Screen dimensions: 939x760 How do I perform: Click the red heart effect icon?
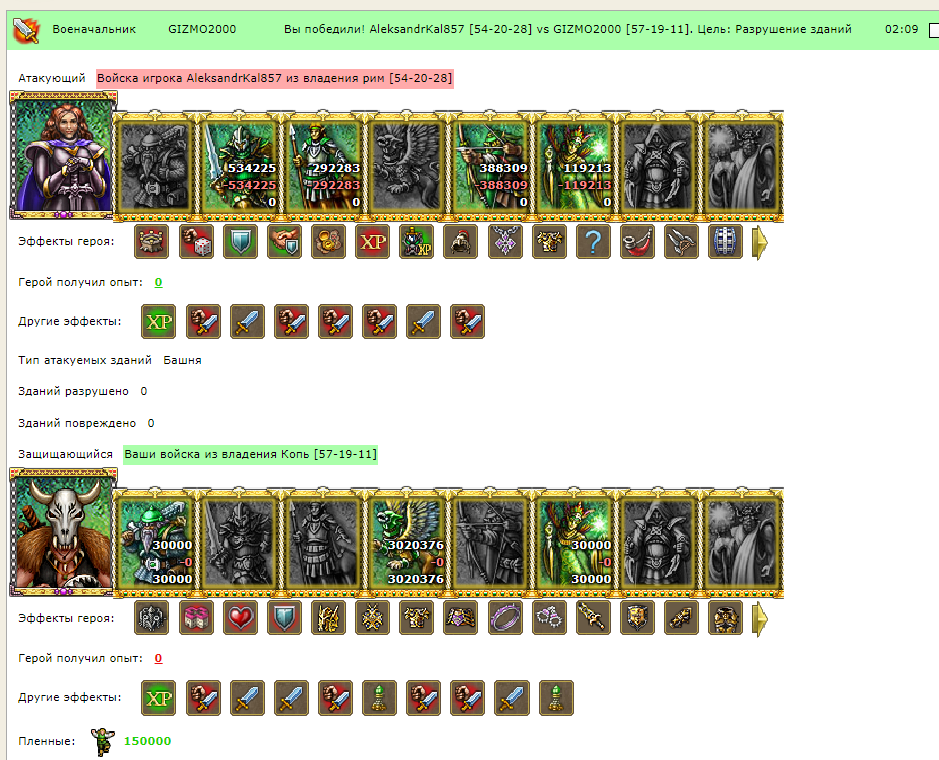[x=240, y=617]
